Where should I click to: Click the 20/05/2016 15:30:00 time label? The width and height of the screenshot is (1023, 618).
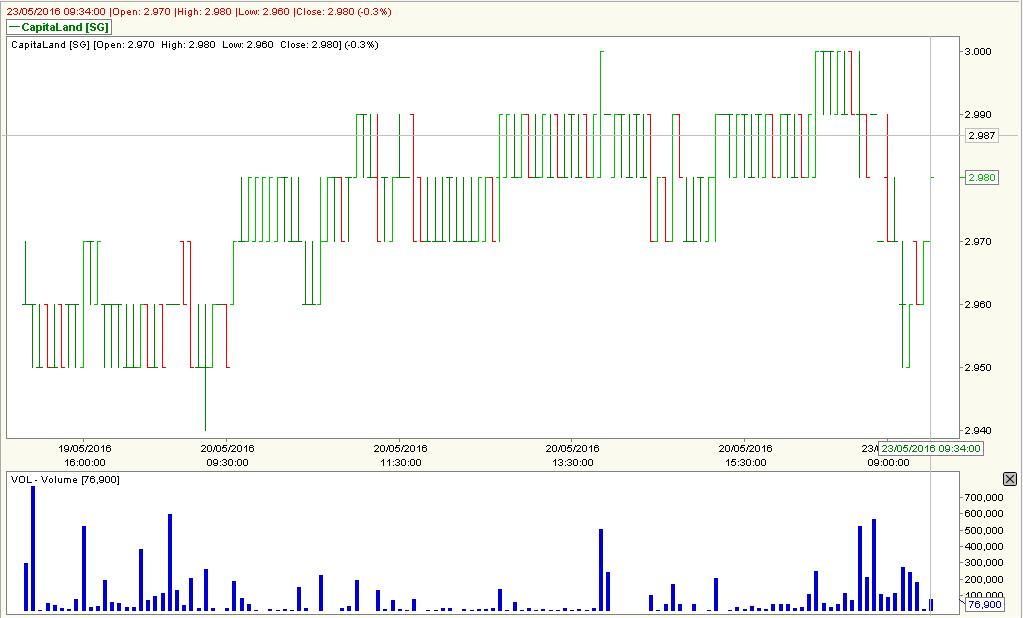[746, 456]
